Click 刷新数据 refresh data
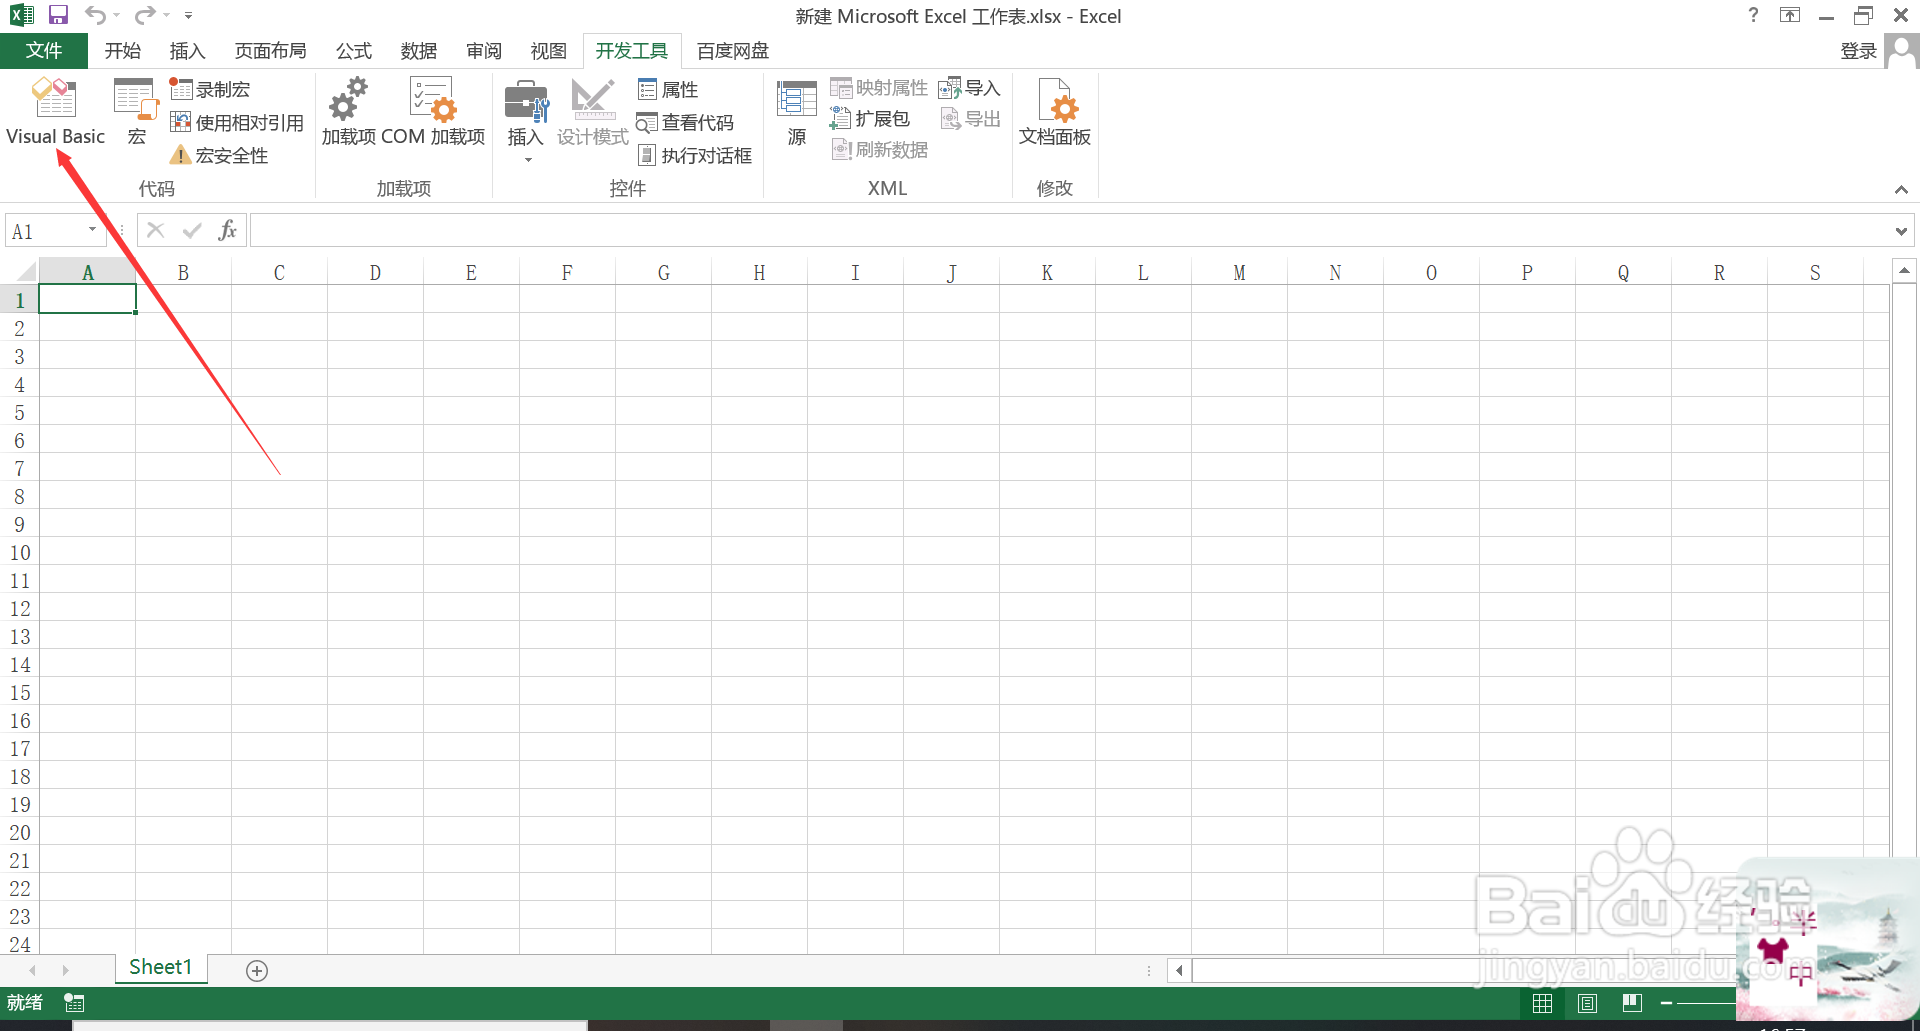 880,150
